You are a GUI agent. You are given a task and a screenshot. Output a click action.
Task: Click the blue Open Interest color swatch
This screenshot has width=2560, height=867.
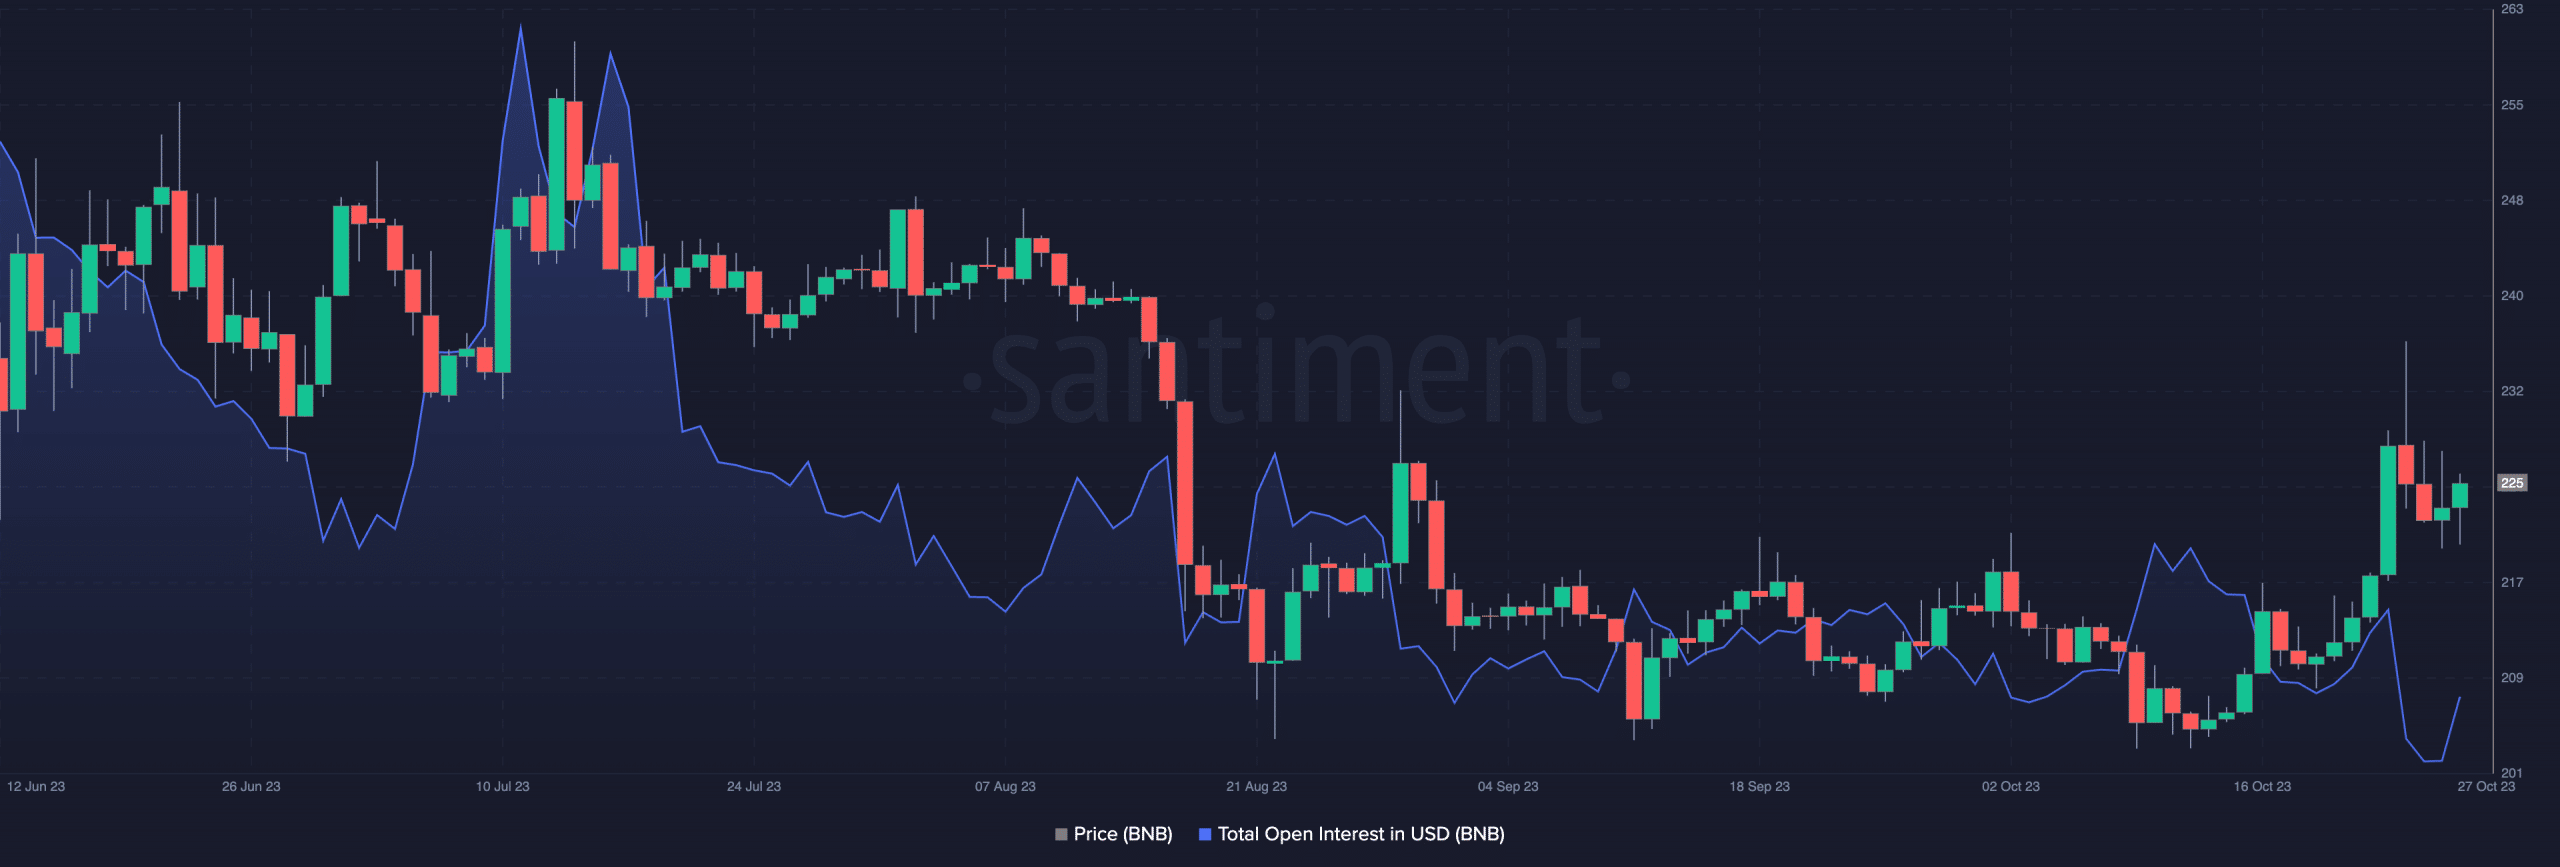1205,834
